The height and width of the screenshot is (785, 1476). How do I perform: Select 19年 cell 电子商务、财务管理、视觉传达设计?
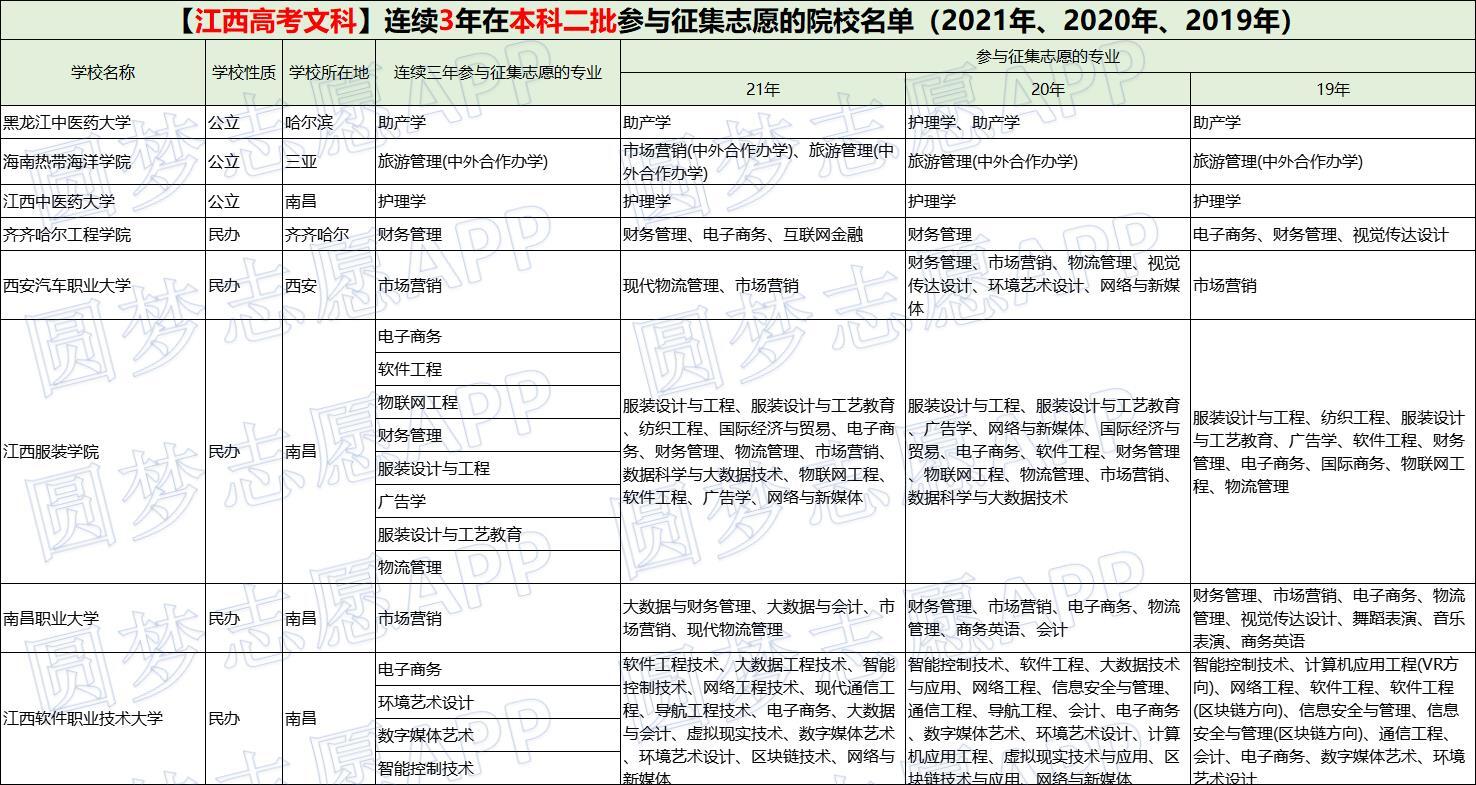click(1333, 234)
